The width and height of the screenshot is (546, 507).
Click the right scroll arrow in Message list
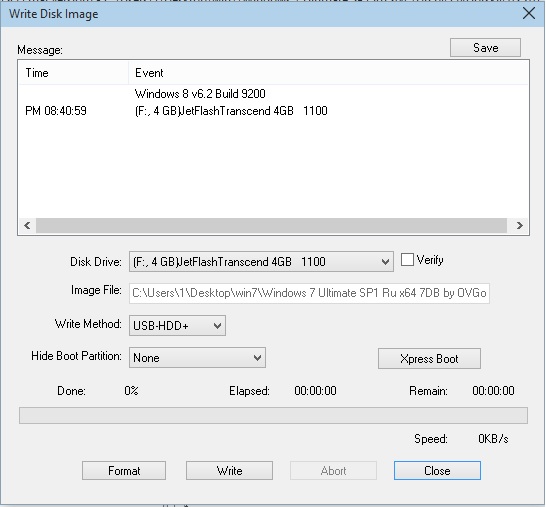(520, 226)
